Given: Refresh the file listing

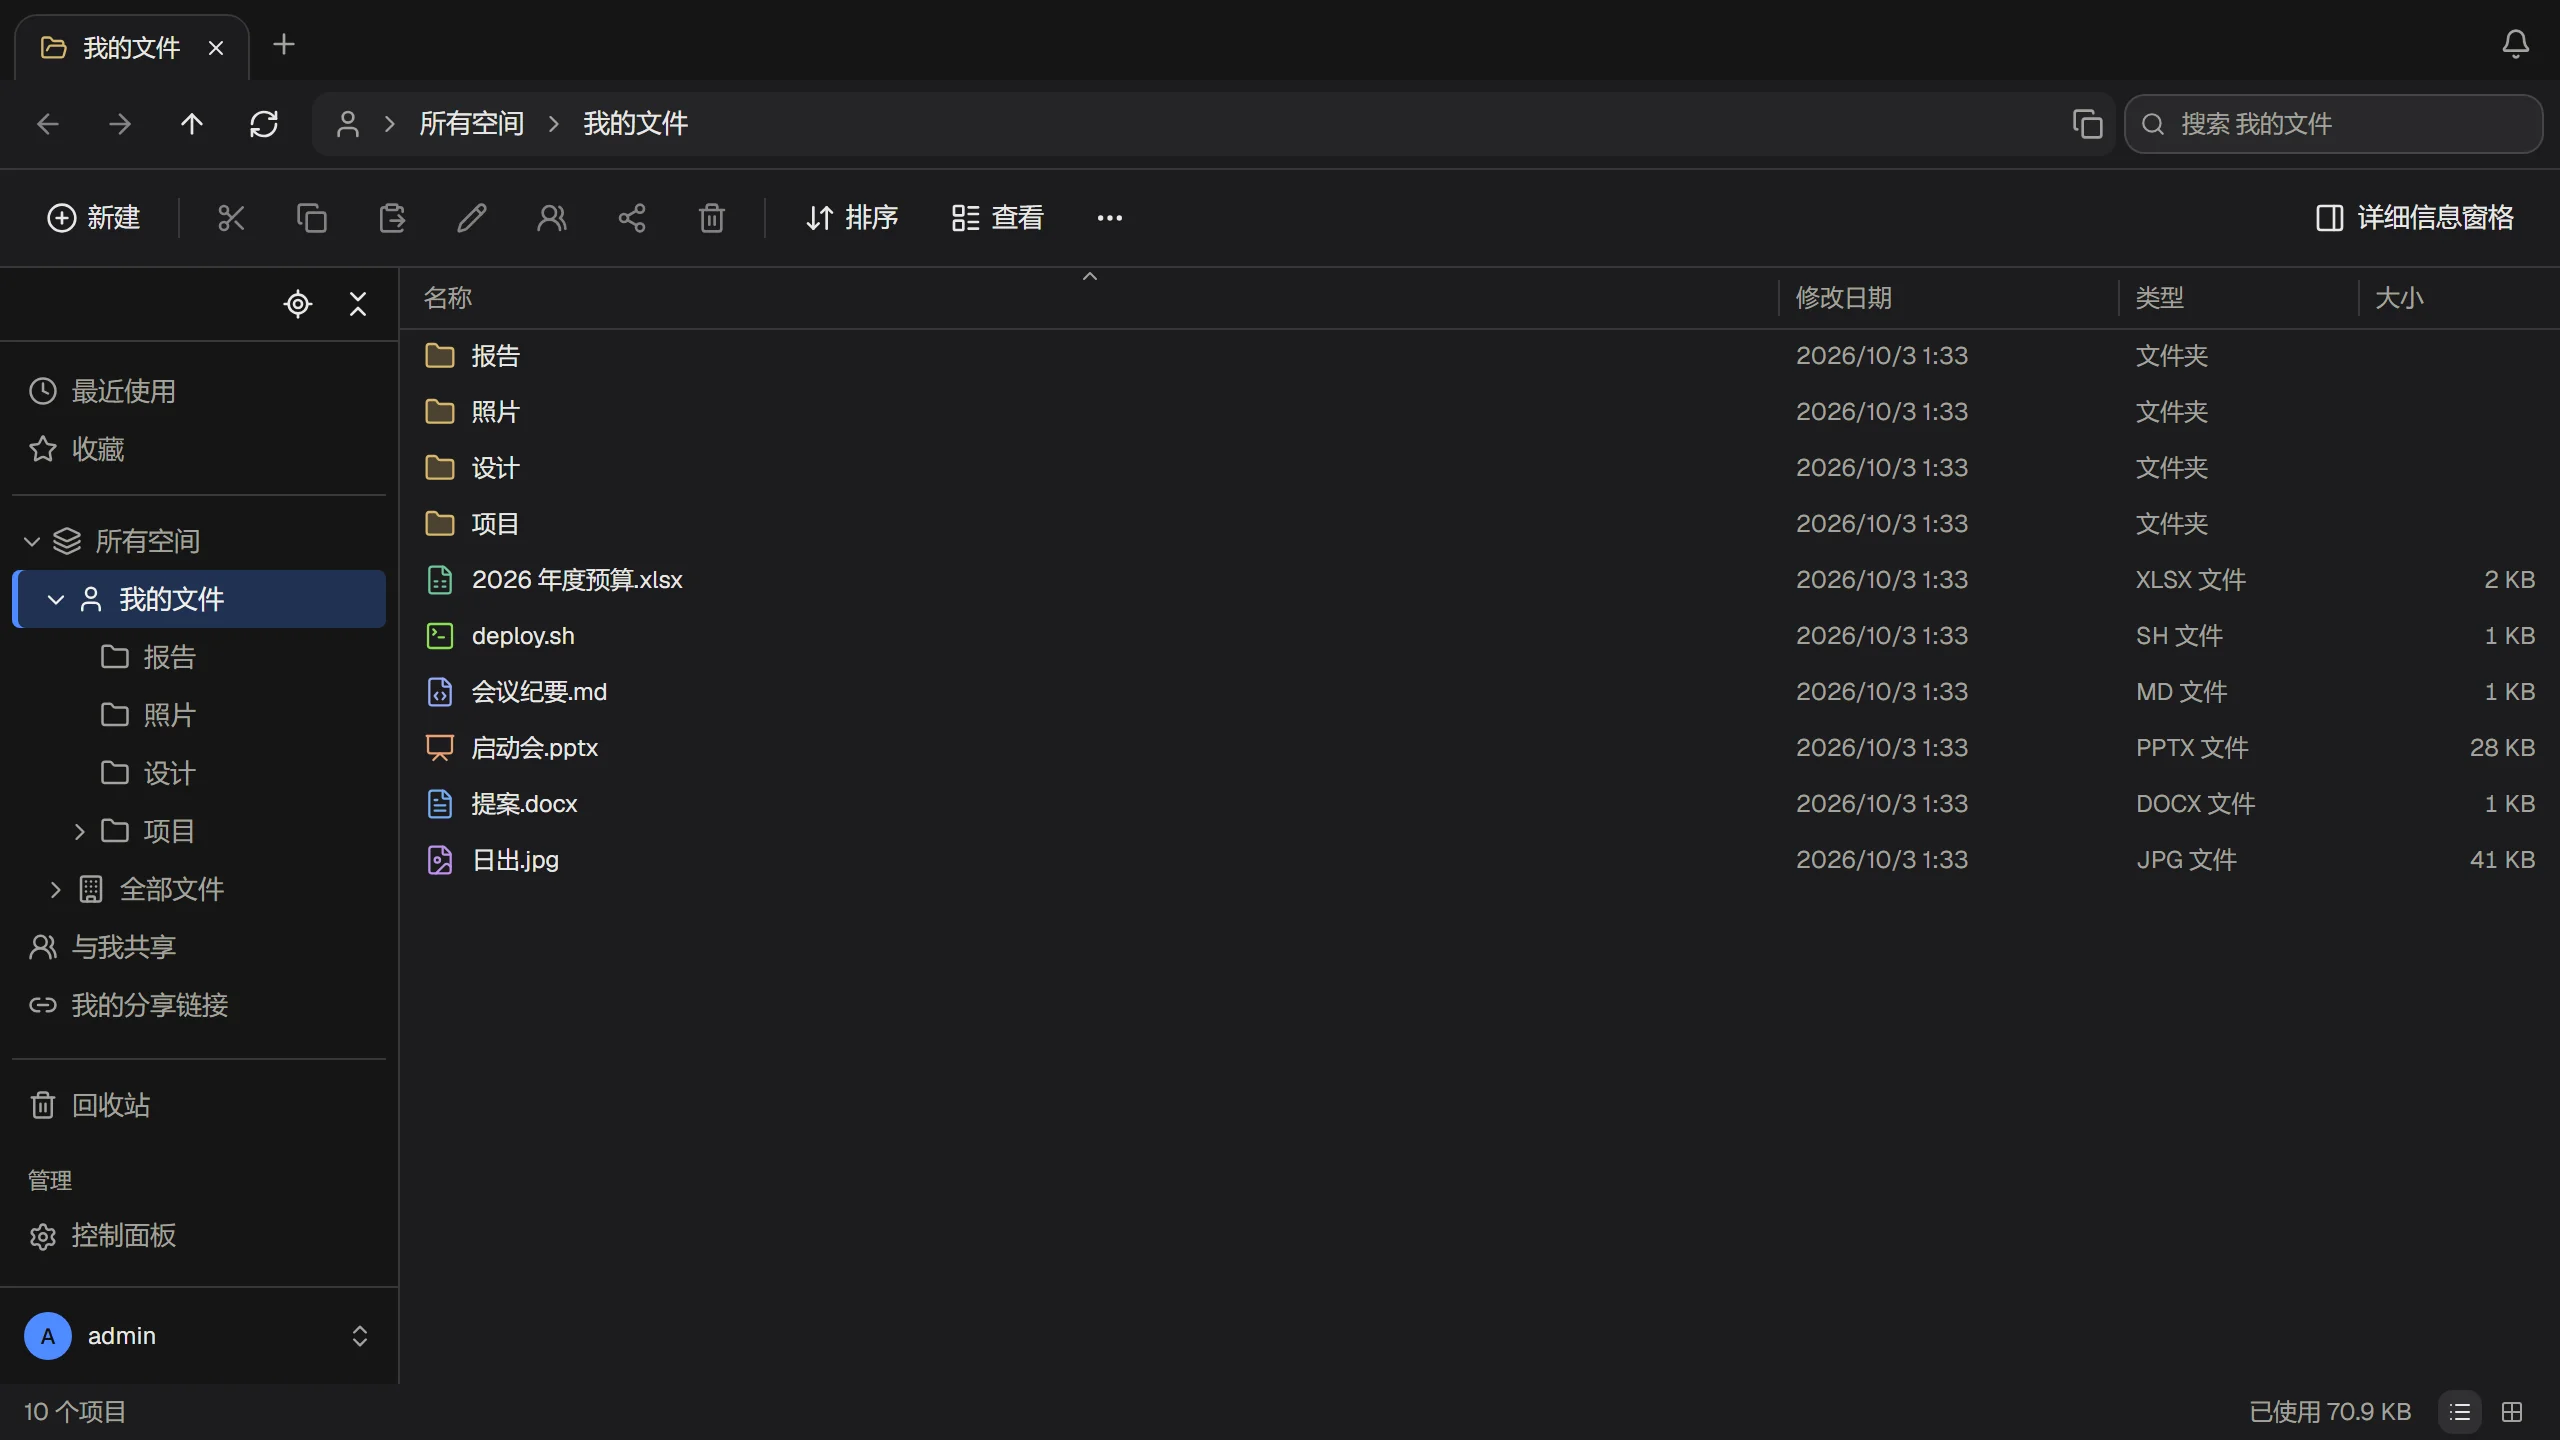Looking at the screenshot, I should [264, 124].
